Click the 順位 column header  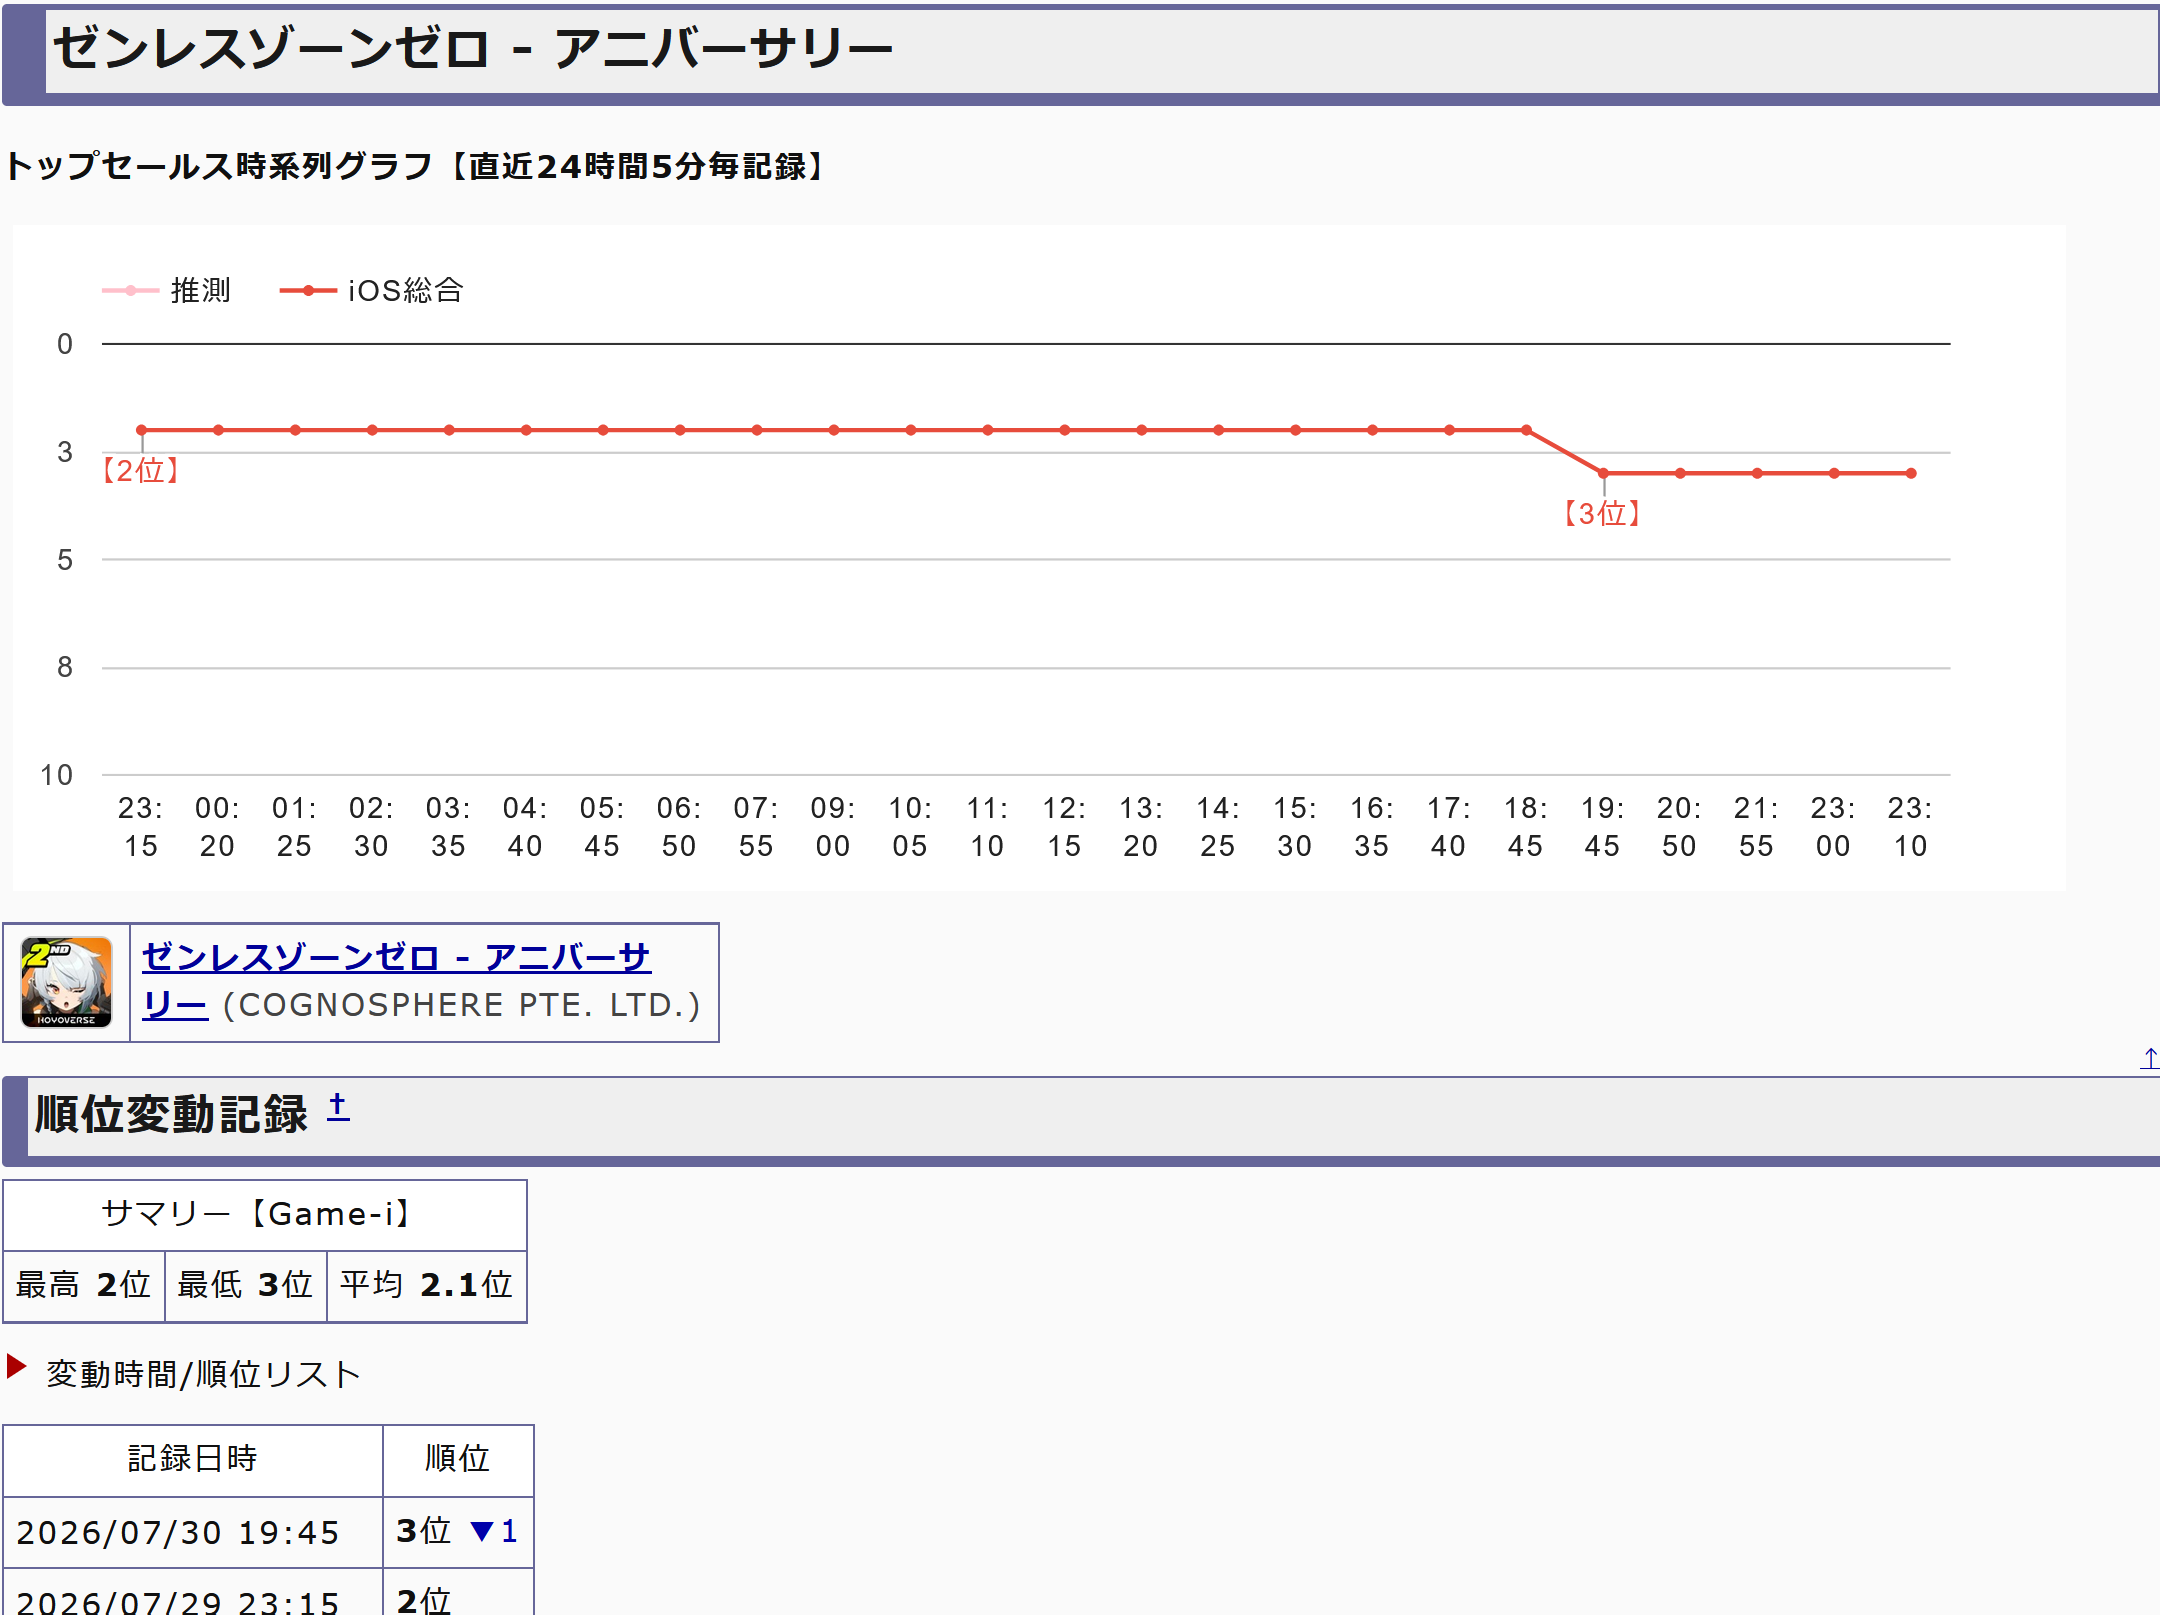point(458,1459)
